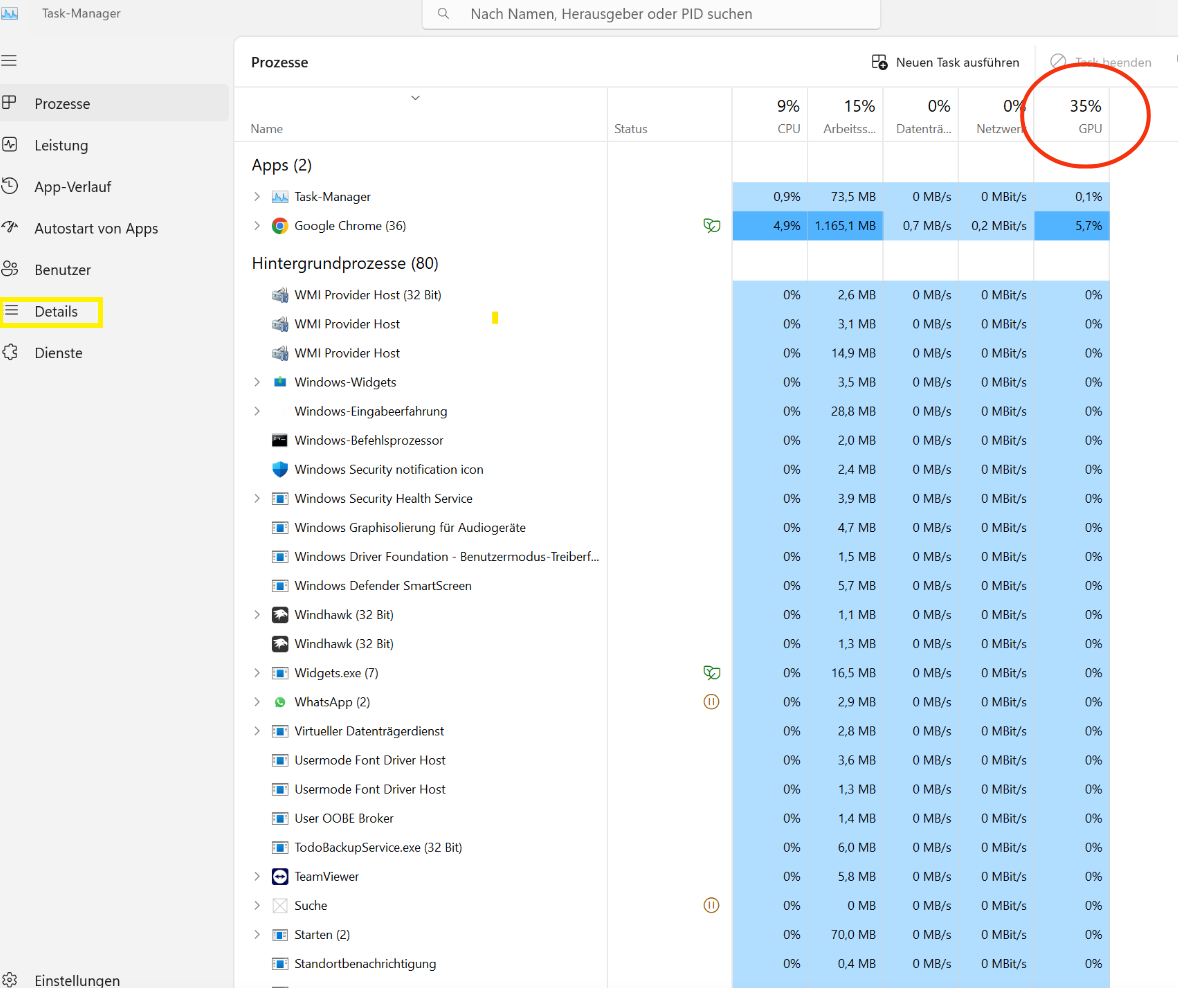1178x988 pixels.
Task: Focus the process search input field
Action: [651, 14]
